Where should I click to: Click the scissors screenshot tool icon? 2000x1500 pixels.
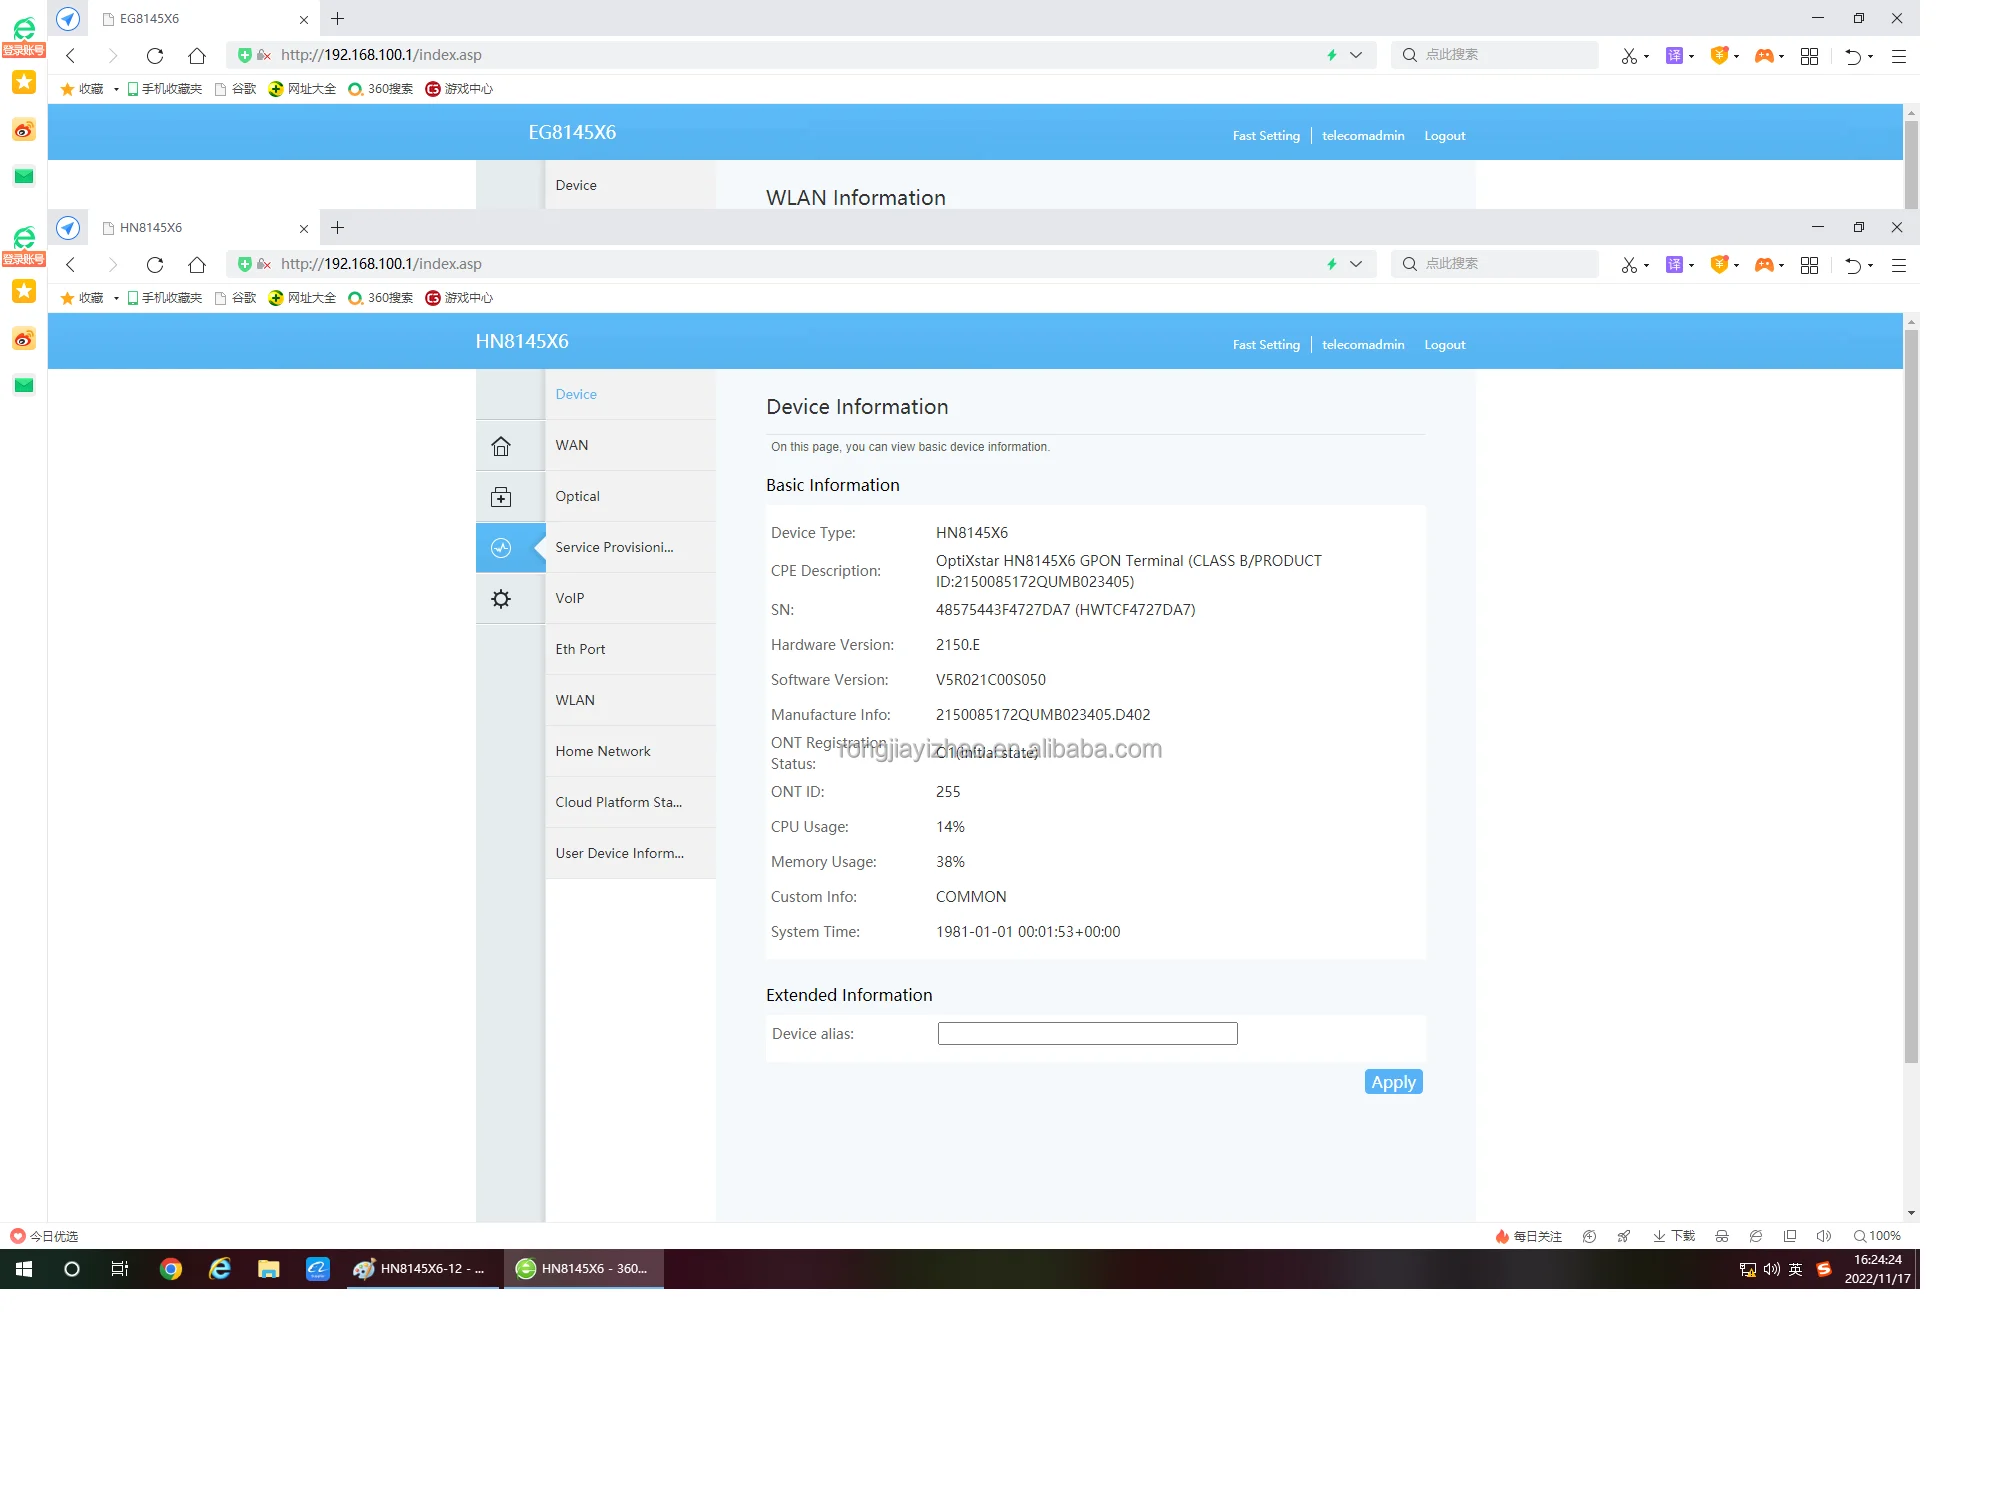(1628, 265)
